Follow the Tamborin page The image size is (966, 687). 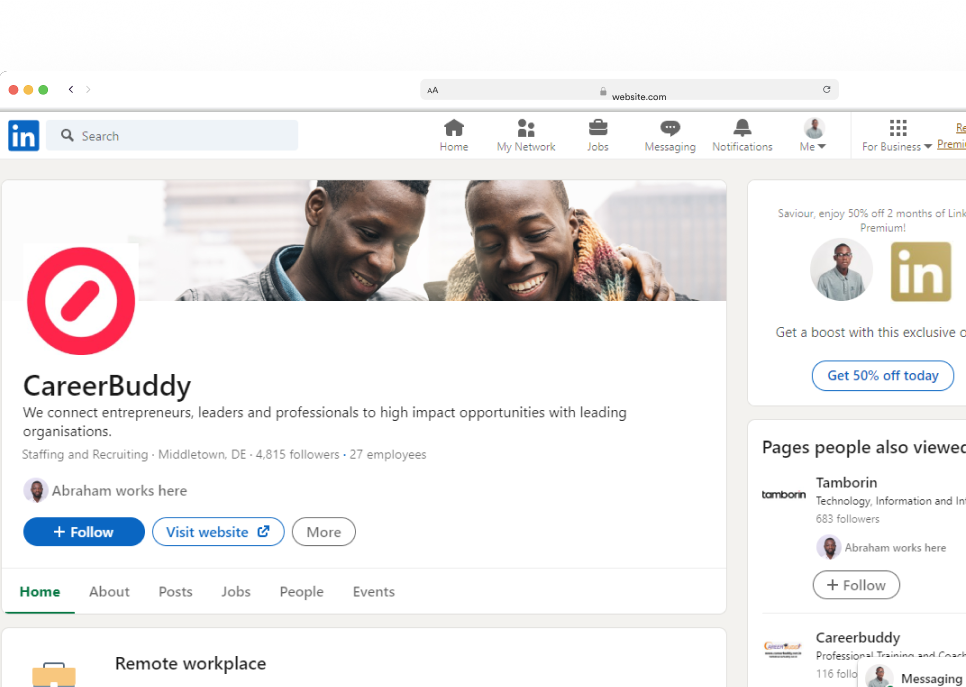tap(856, 585)
